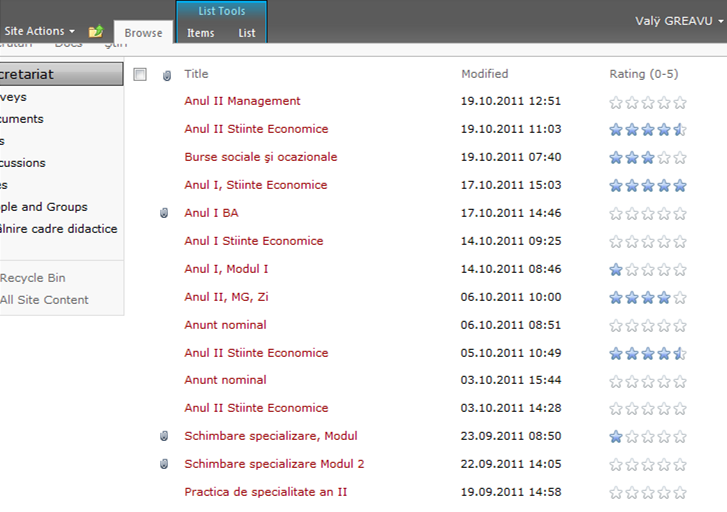Click attachment icon beside Schimbare specializare Modul 2
The height and width of the screenshot is (512, 727).
click(165, 464)
